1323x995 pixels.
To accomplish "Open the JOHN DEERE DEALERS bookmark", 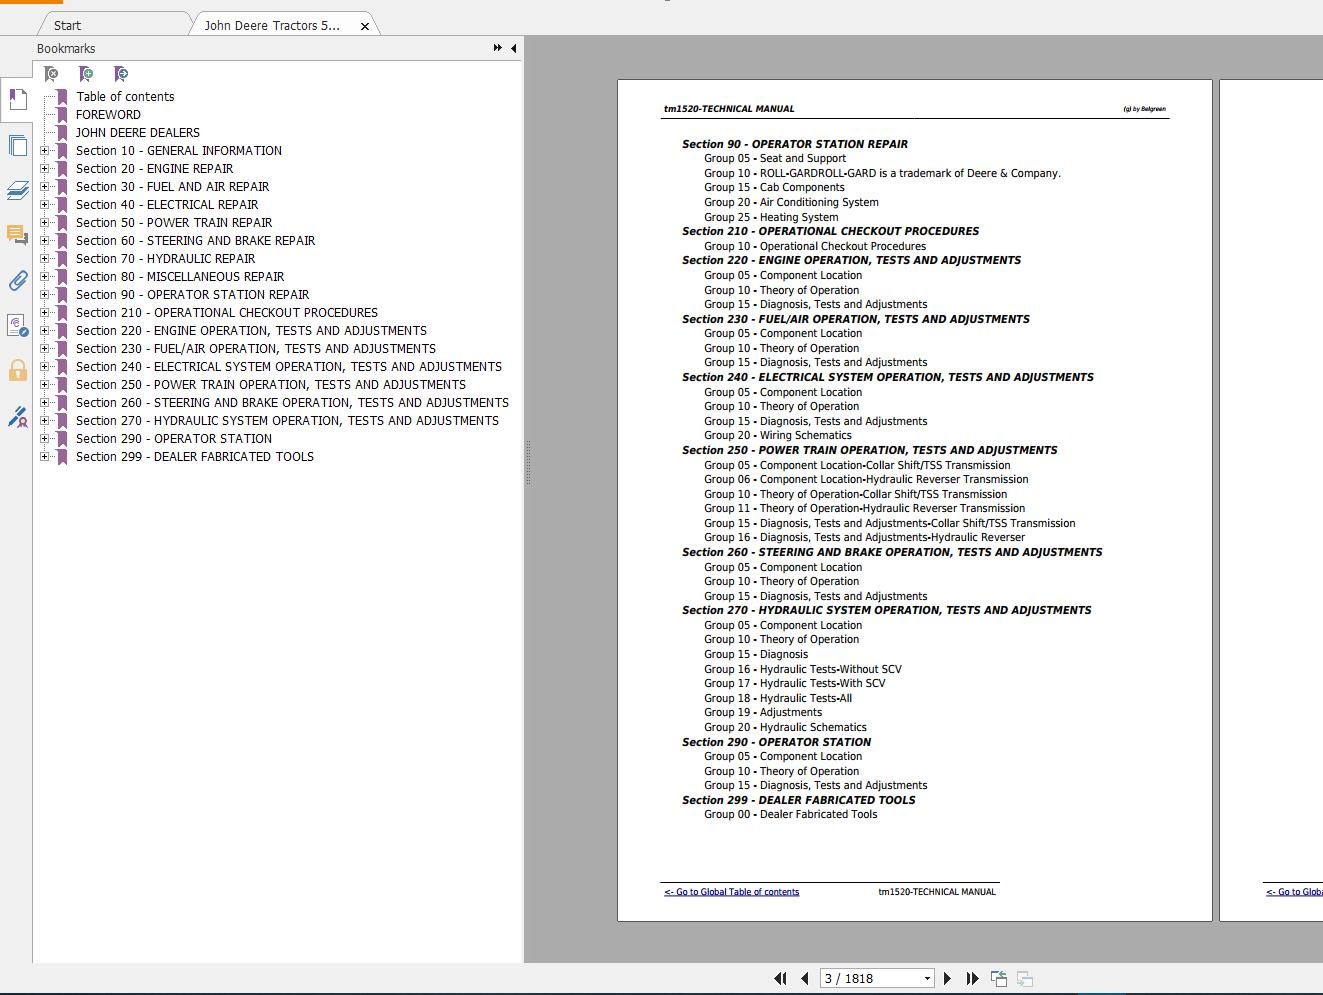I will tap(138, 133).
